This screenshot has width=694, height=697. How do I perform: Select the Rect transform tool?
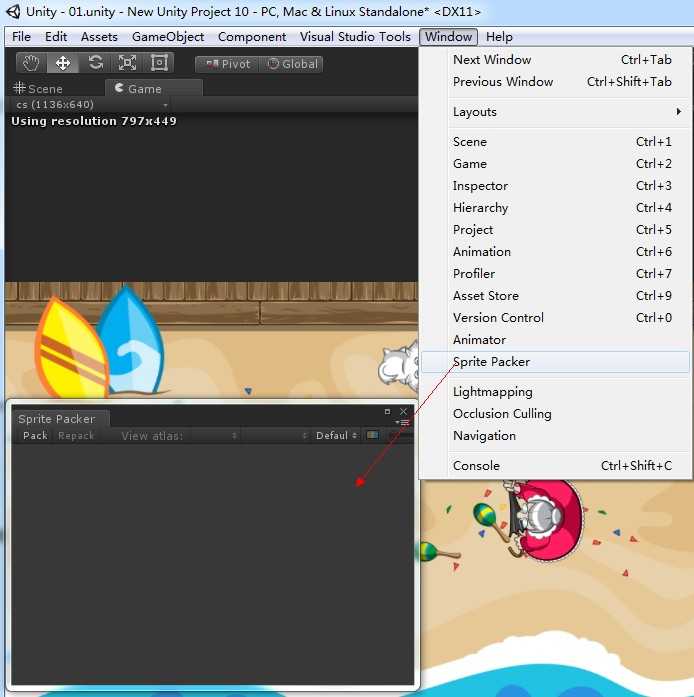pyautogui.click(x=159, y=63)
